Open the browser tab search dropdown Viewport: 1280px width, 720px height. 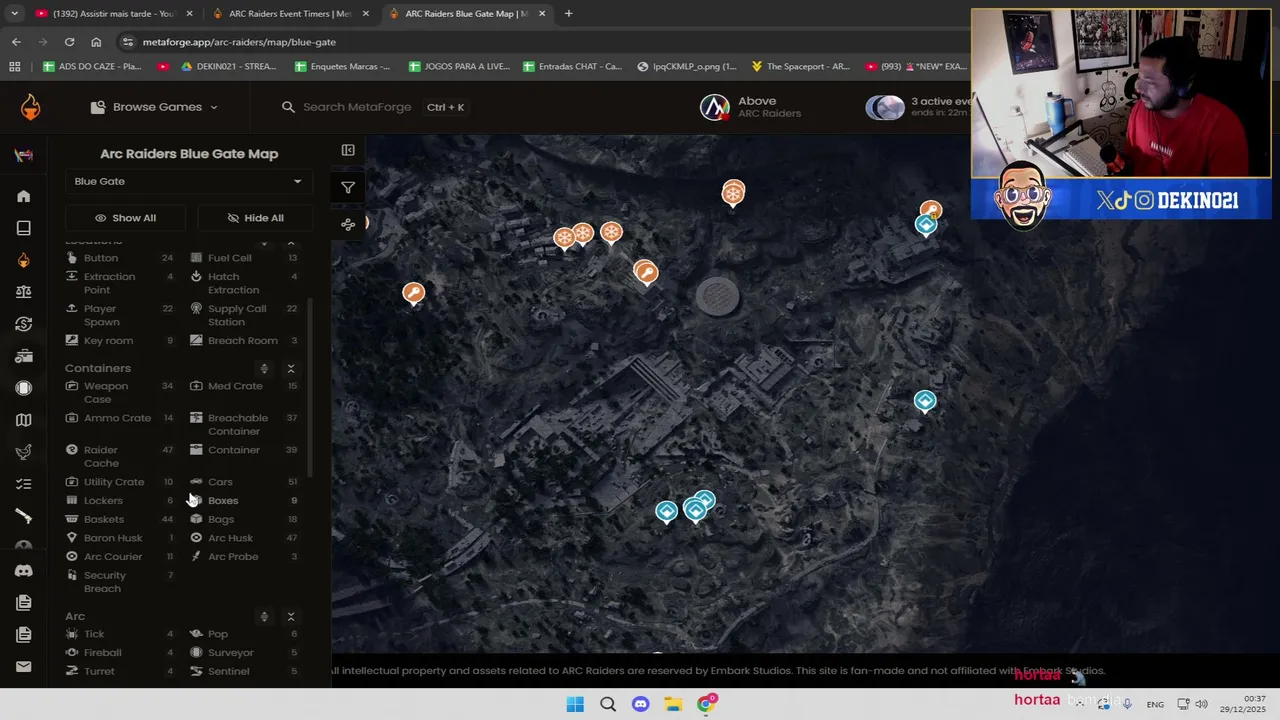(x=14, y=14)
